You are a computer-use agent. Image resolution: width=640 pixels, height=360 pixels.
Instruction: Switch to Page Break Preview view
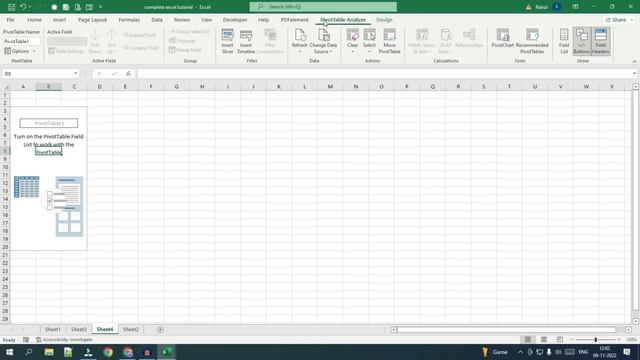(x=560, y=340)
